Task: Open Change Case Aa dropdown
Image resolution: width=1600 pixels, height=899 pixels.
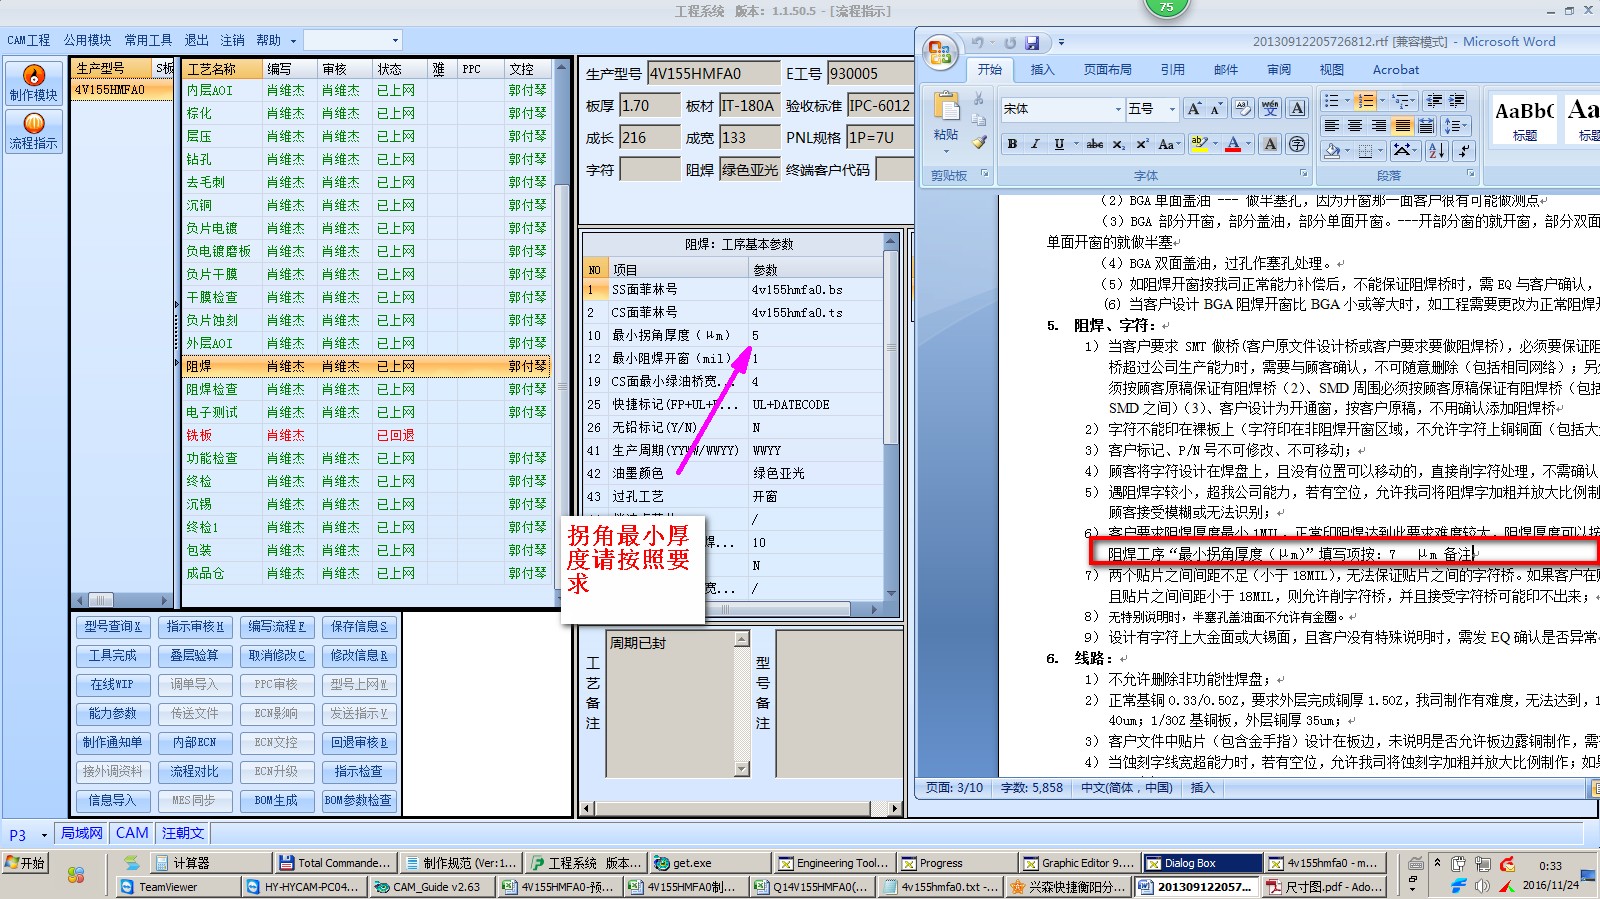Action: click(x=1167, y=144)
